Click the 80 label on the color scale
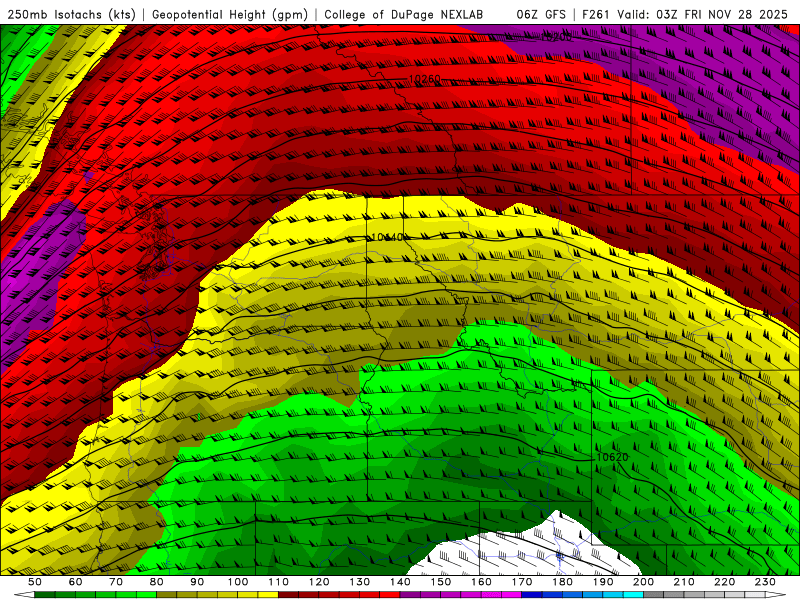Screen dimensions: 800x600 (157, 582)
